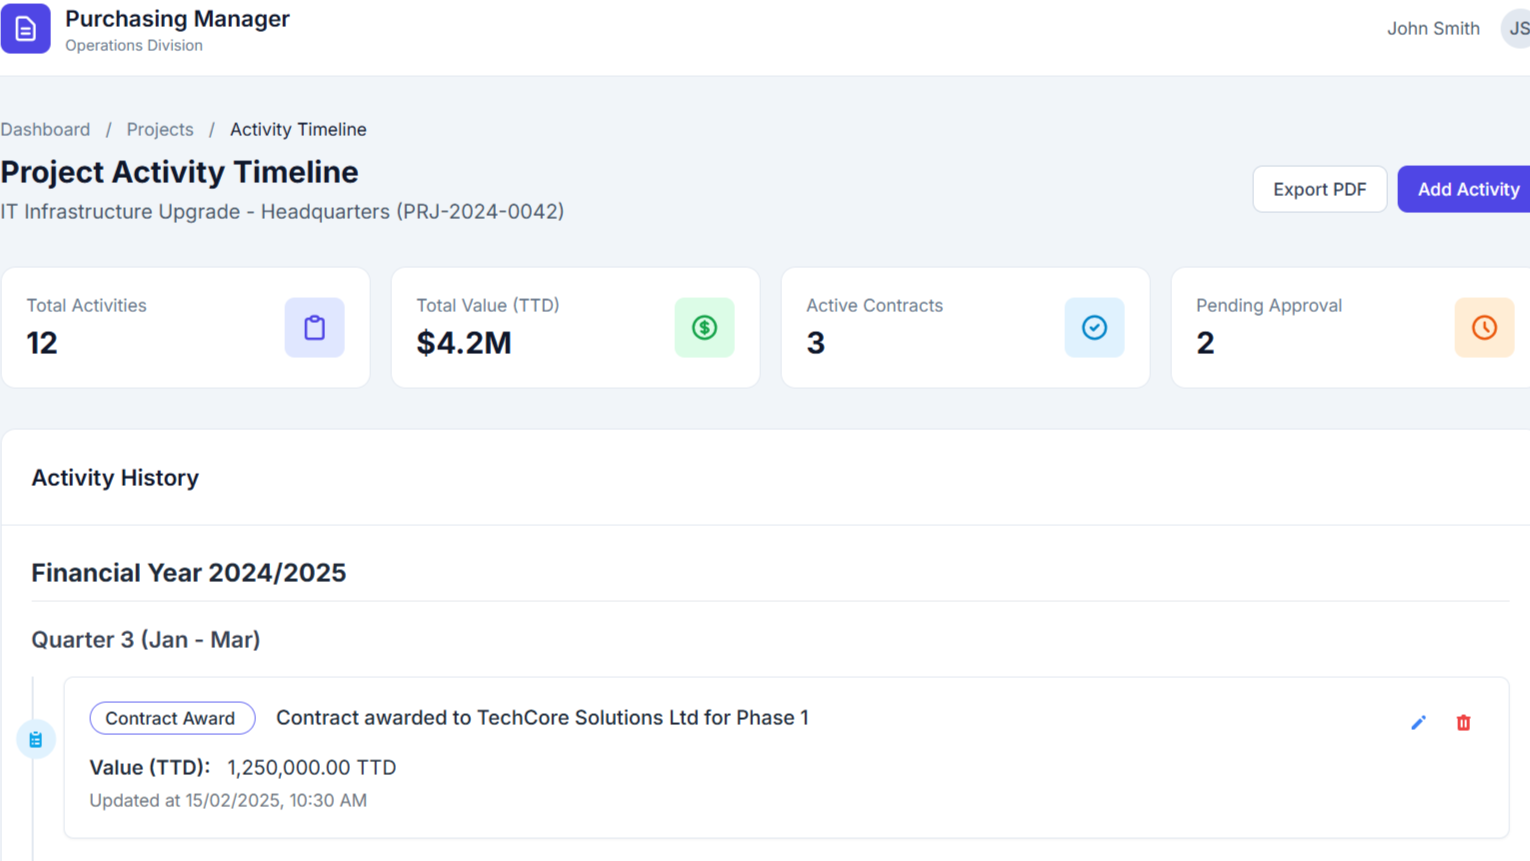Delete the Contract Award activity via trash icon
Viewport: 1530px width, 861px height.
coord(1463,722)
